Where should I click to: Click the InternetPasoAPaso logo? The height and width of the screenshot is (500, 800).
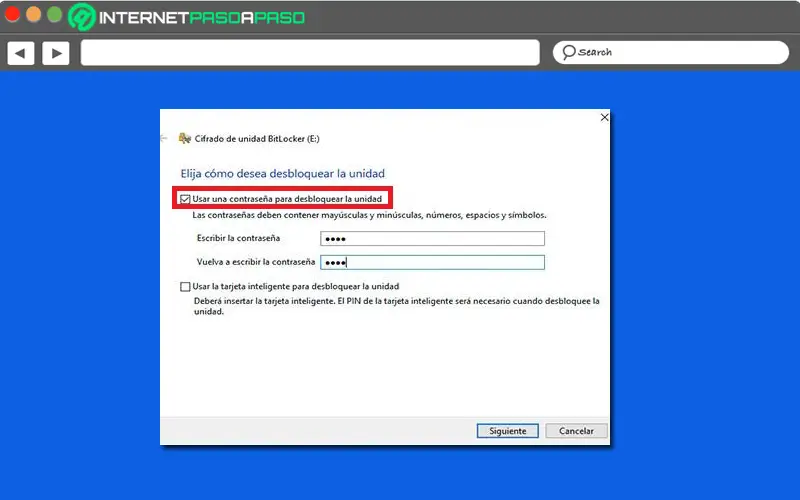[187, 17]
